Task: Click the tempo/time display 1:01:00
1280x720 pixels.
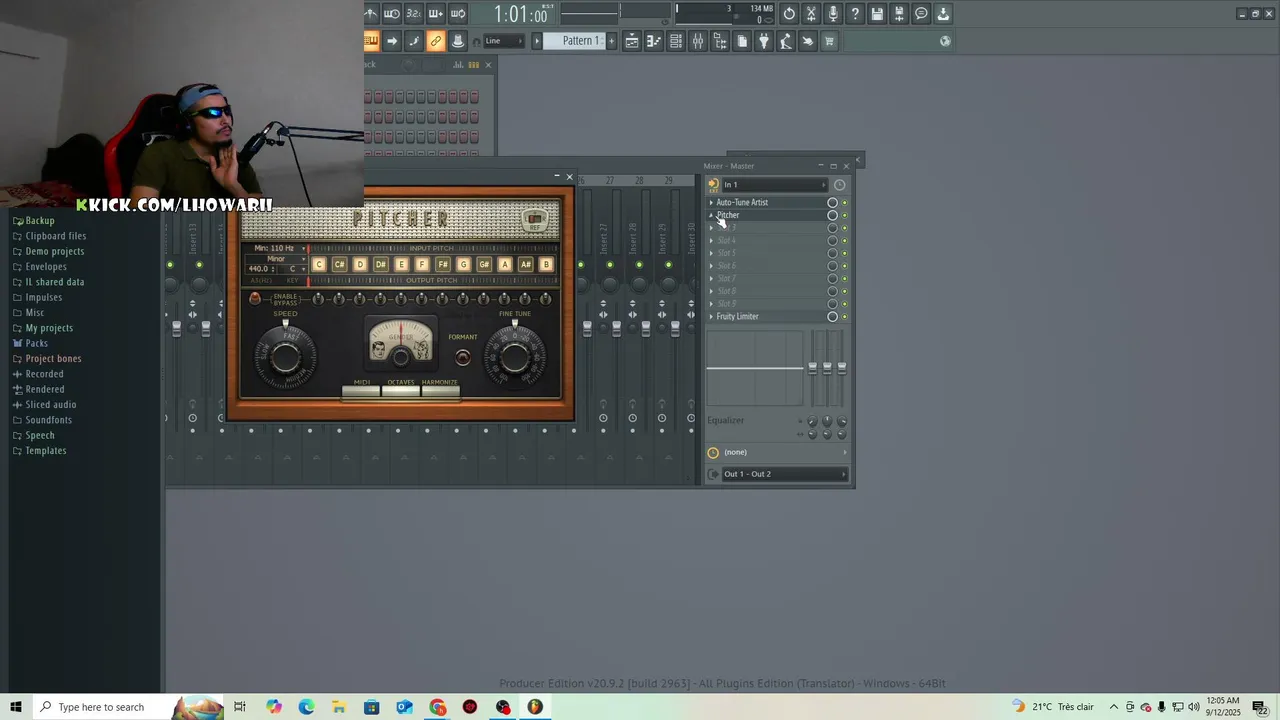Action: tap(521, 14)
